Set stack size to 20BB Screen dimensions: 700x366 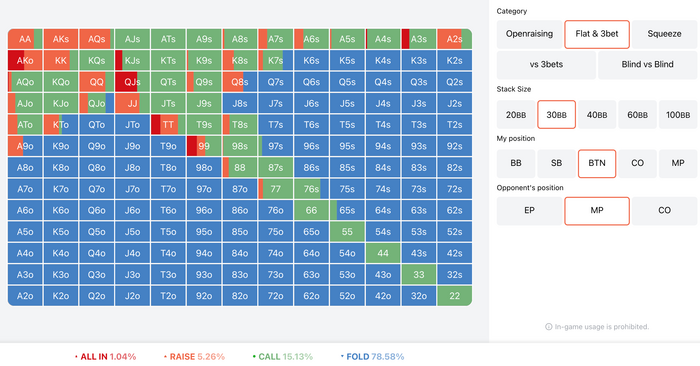(516, 115)
